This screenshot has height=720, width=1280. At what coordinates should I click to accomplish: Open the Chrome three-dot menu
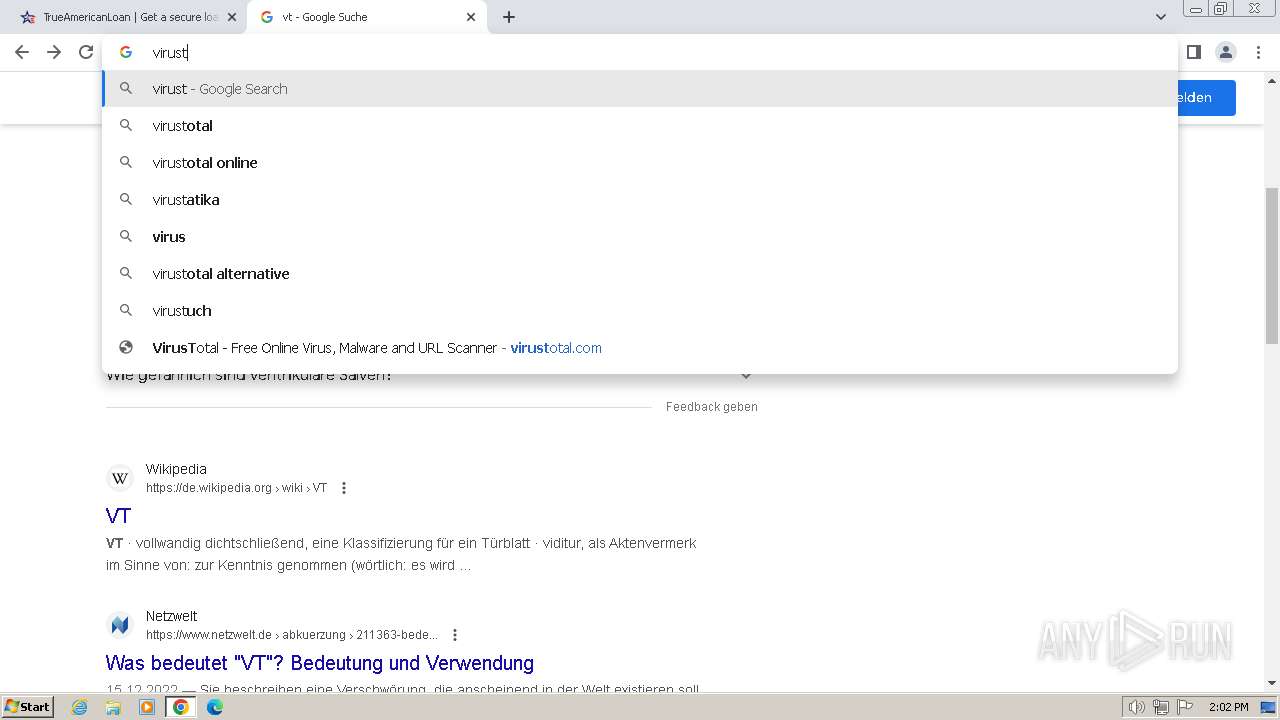point(1258,52)
